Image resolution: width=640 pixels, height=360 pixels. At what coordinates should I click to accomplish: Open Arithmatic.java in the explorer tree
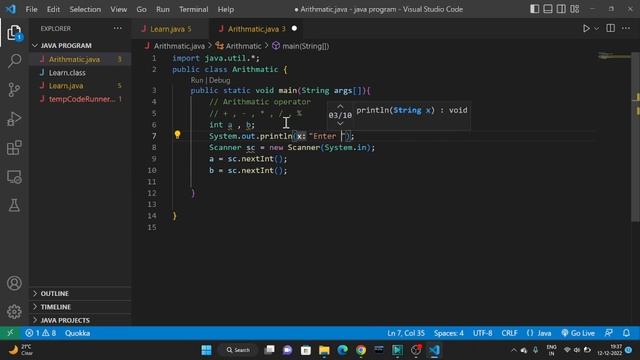click(x=80, y=59)
